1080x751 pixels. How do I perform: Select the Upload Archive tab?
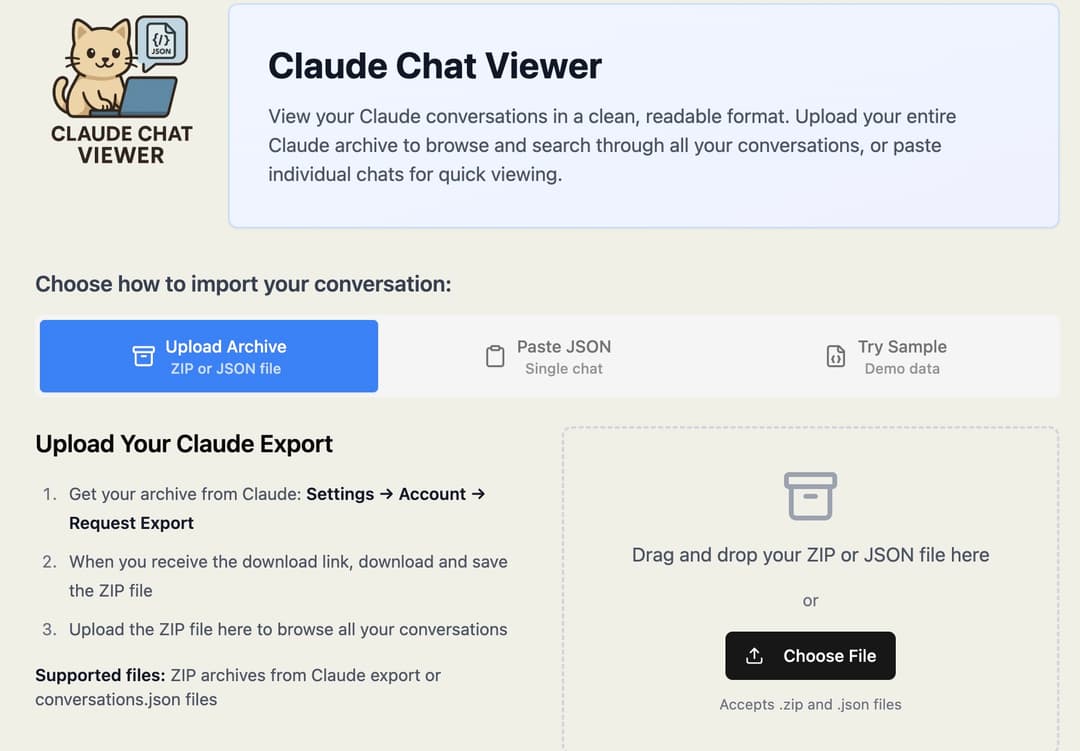[209, 356]
